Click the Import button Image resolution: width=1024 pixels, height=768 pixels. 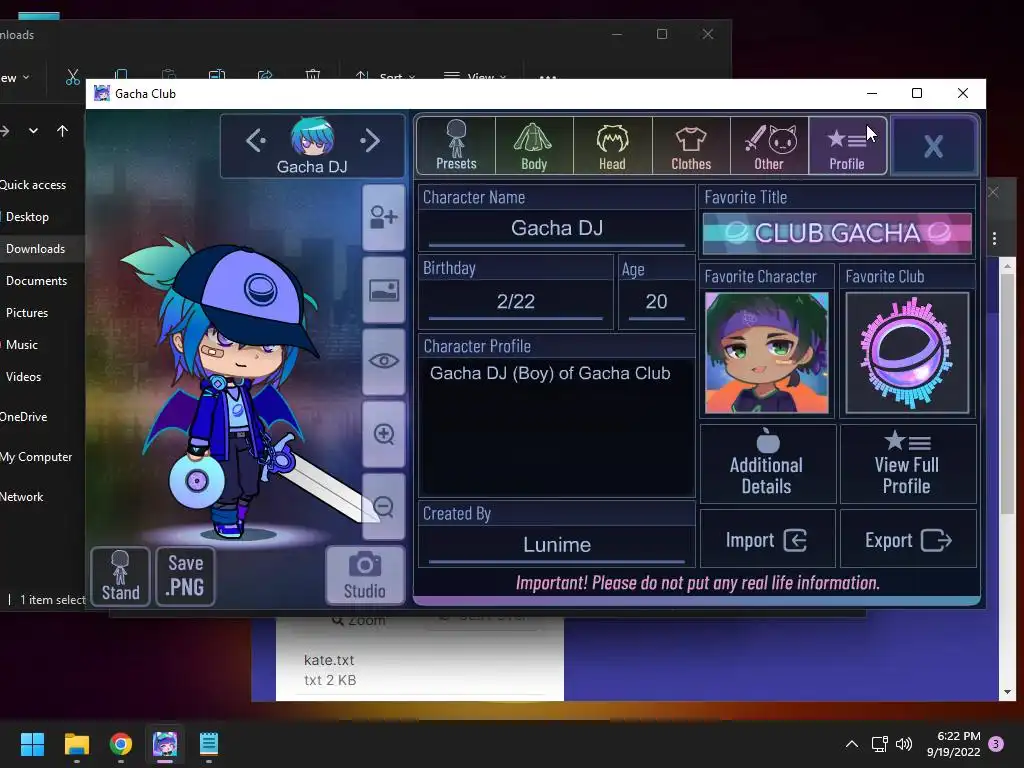point(767,539)
